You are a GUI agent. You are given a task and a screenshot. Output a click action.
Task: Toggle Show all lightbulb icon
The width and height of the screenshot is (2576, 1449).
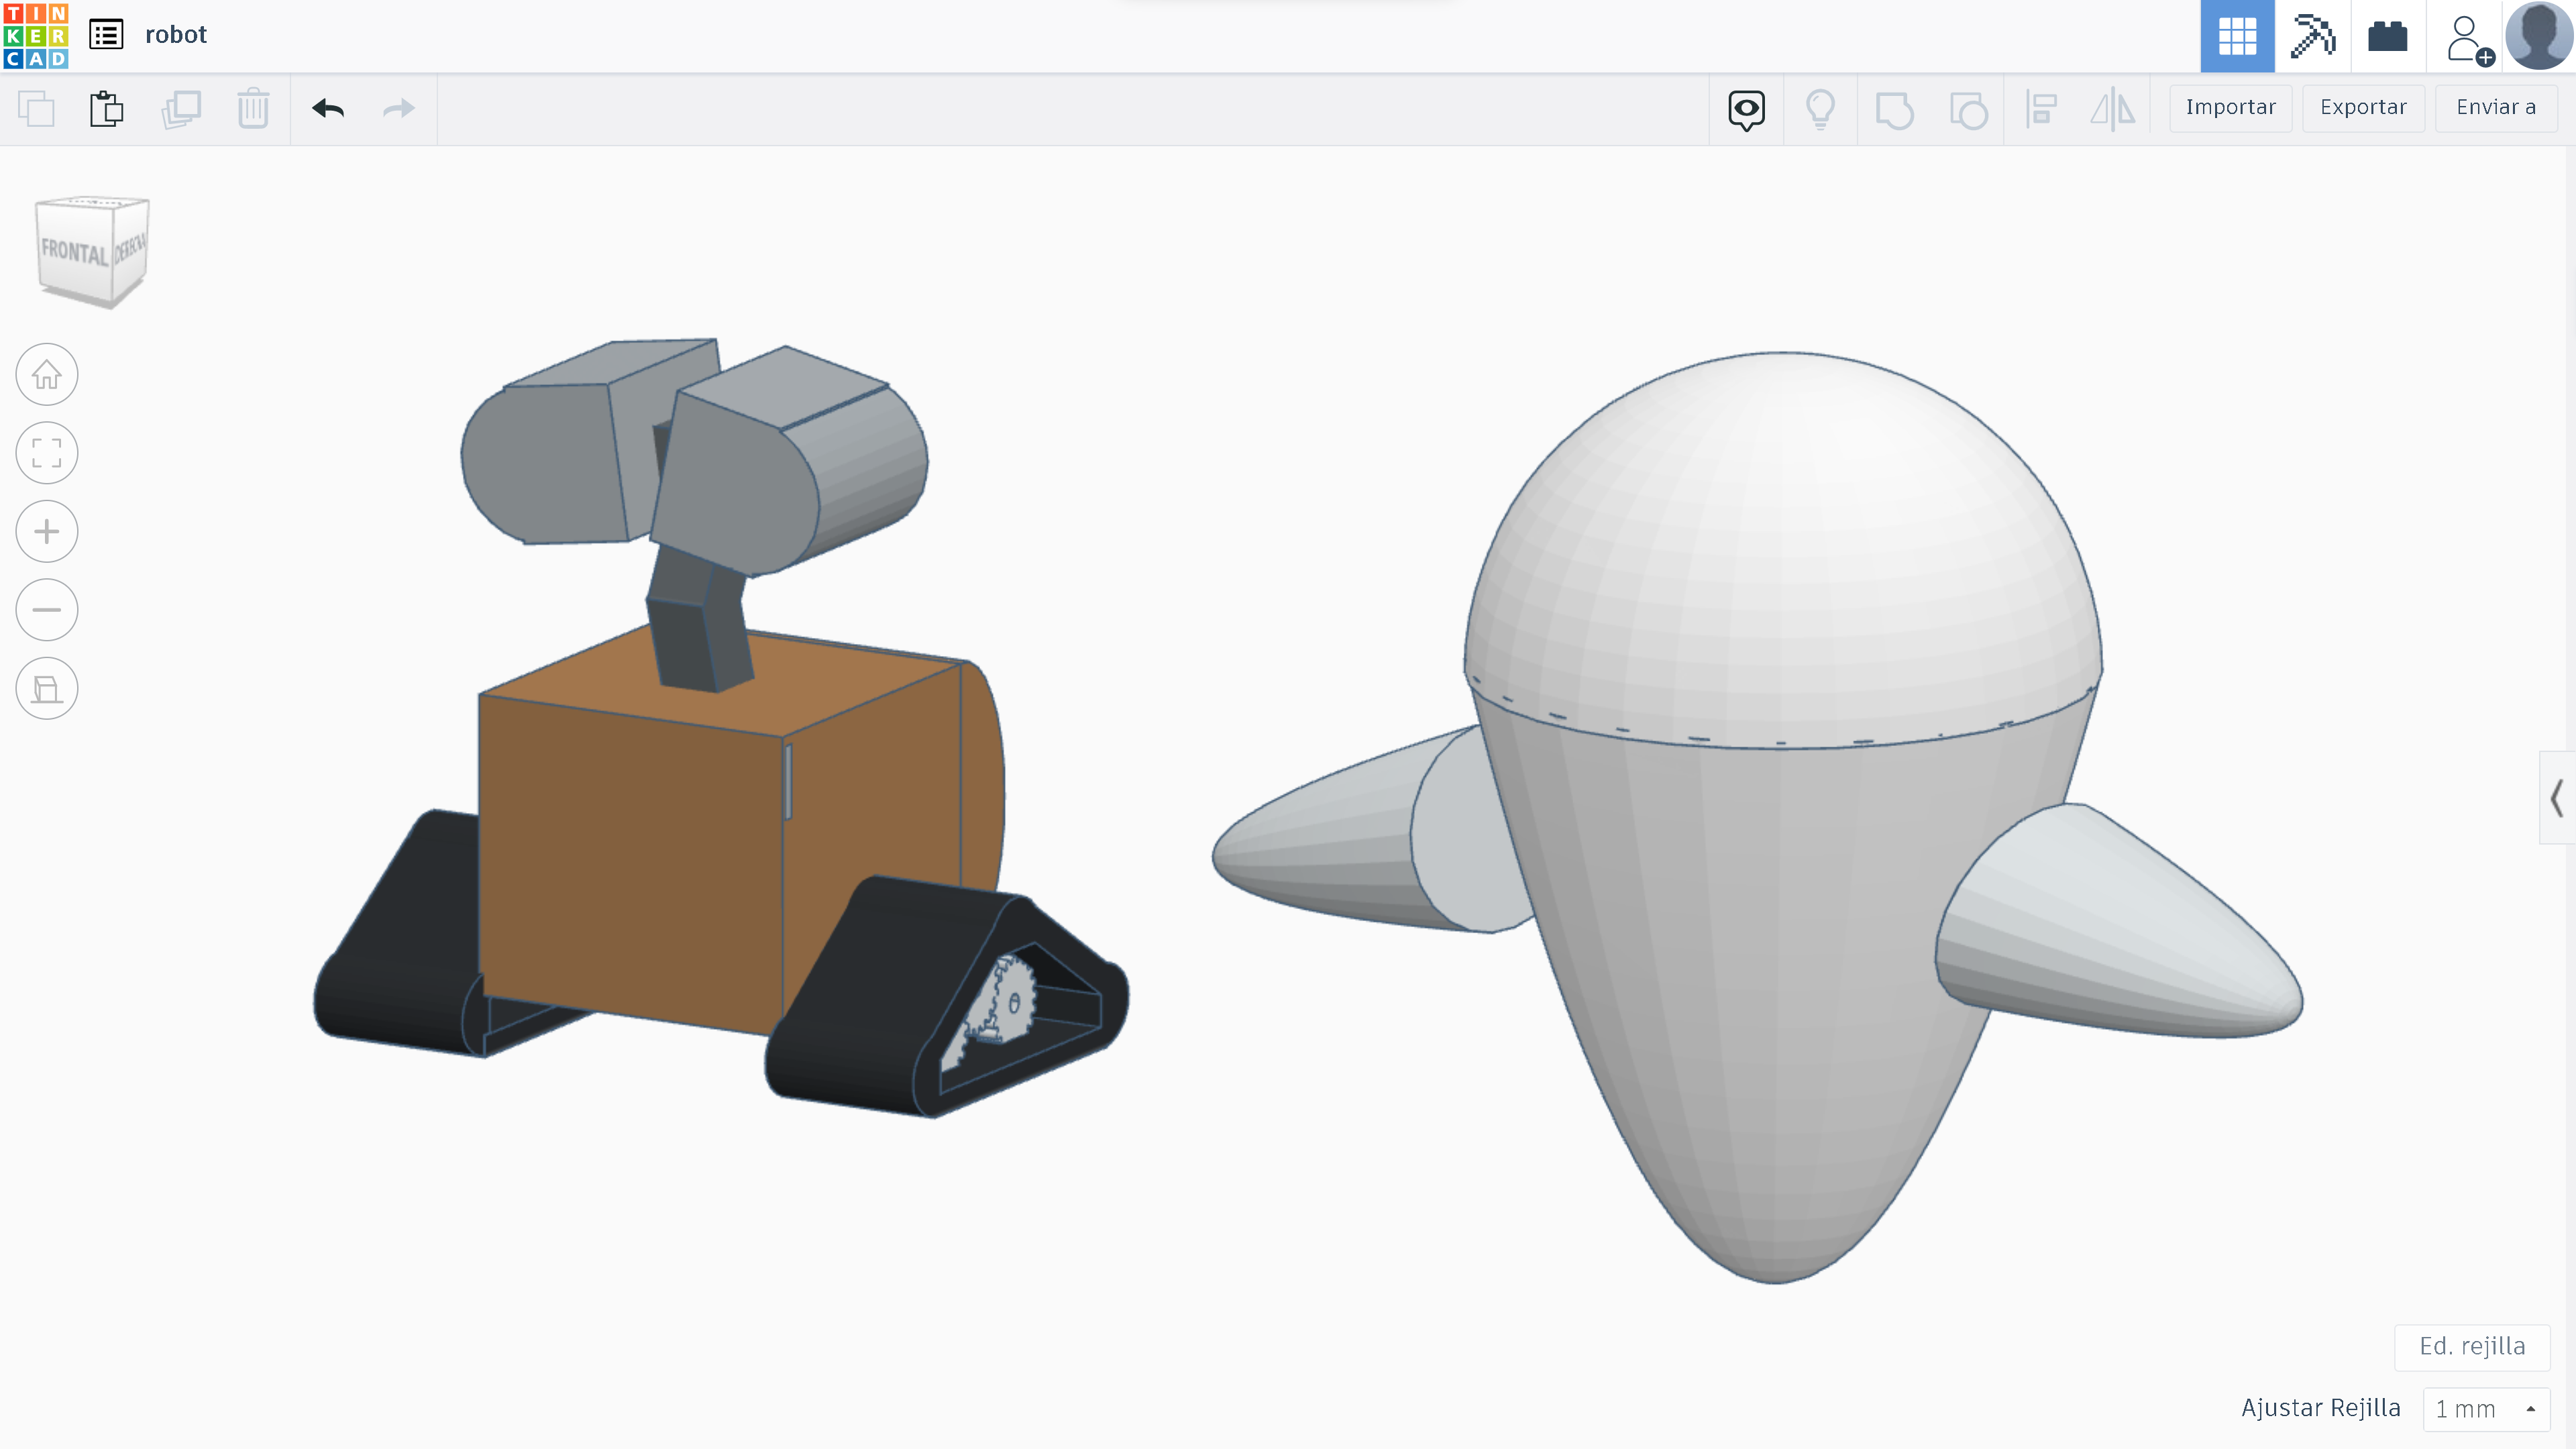tap(1820, 110)
